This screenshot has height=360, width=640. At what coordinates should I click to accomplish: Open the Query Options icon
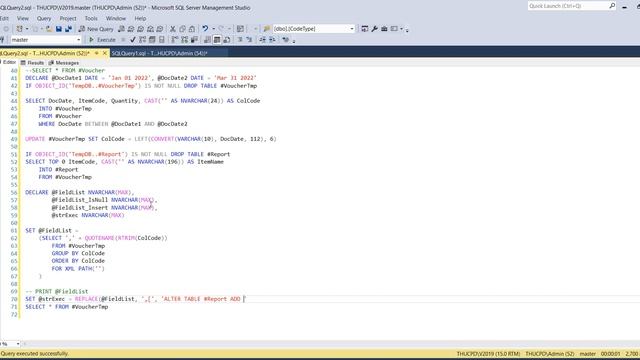point(152,40)
